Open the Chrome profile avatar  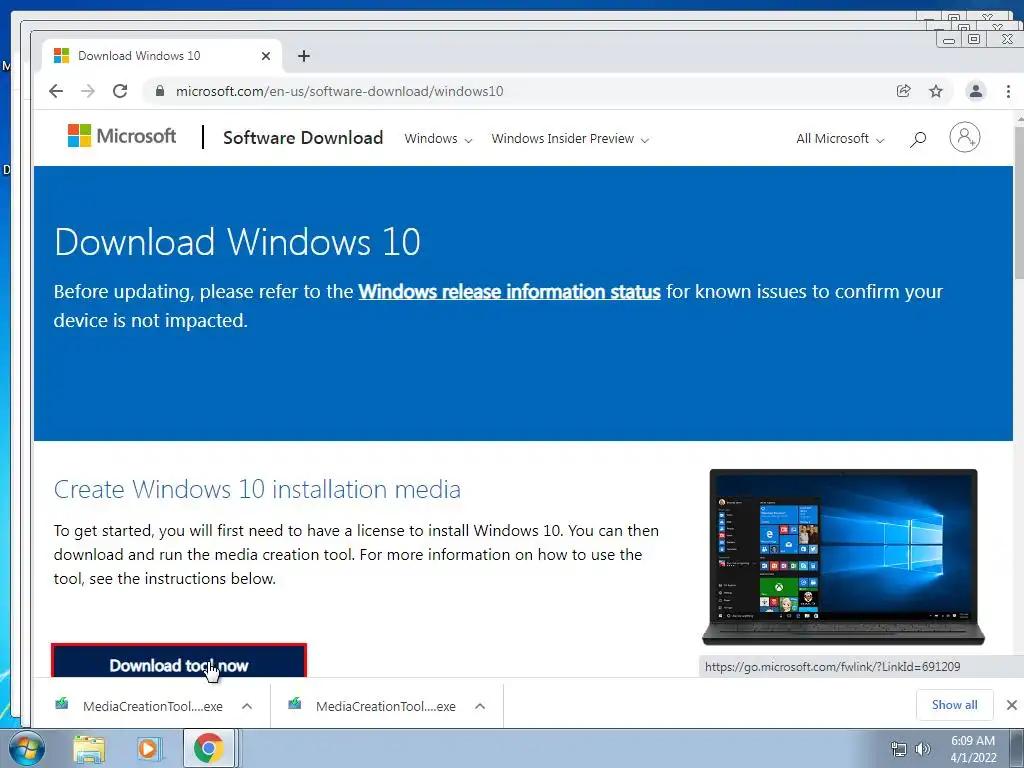[x=976, y=91]
